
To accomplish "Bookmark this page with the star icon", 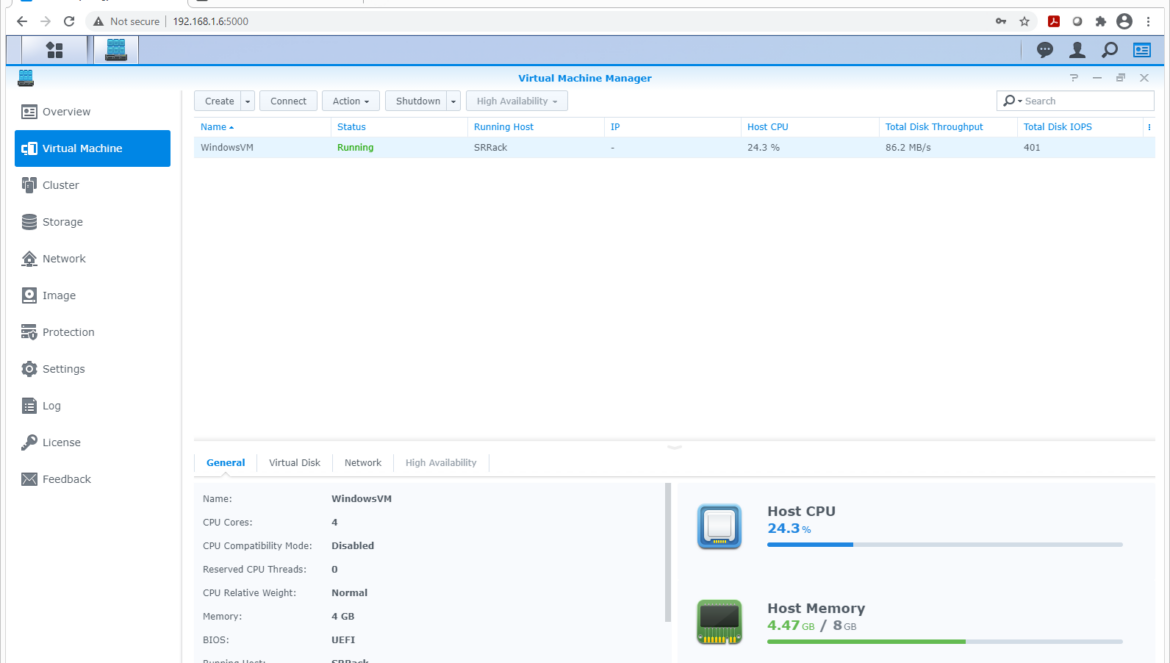I will (1024, 22).
